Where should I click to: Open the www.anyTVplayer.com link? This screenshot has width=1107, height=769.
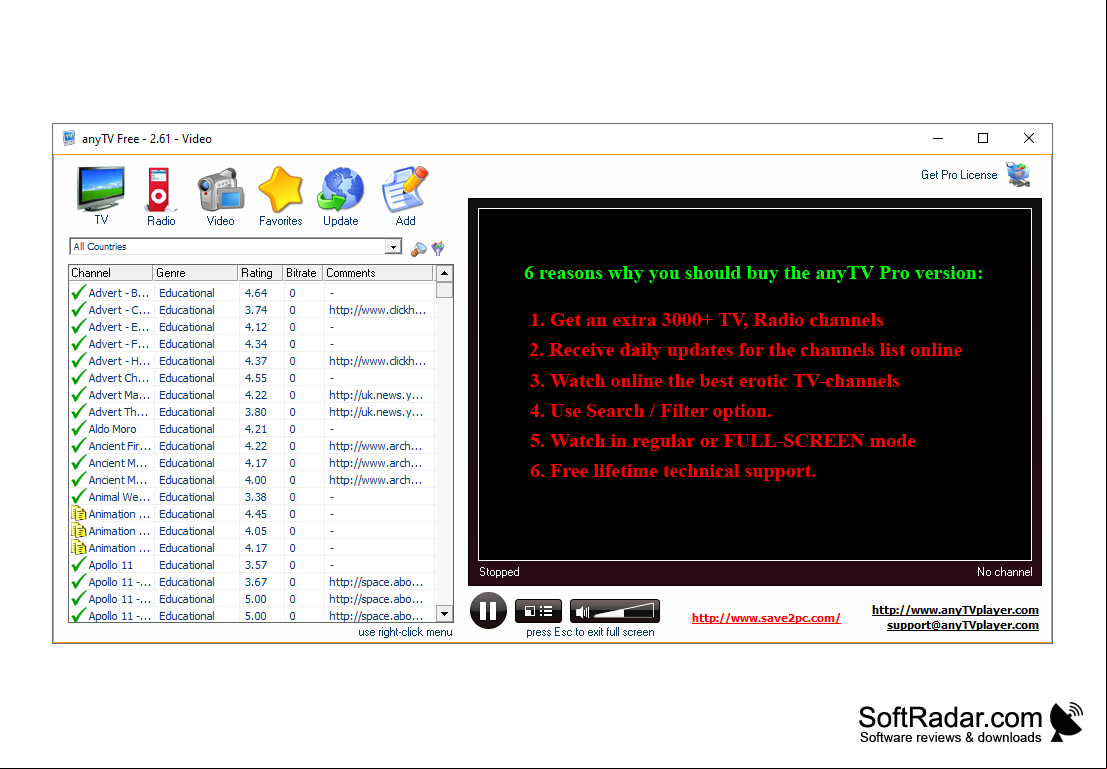(955, 610)
